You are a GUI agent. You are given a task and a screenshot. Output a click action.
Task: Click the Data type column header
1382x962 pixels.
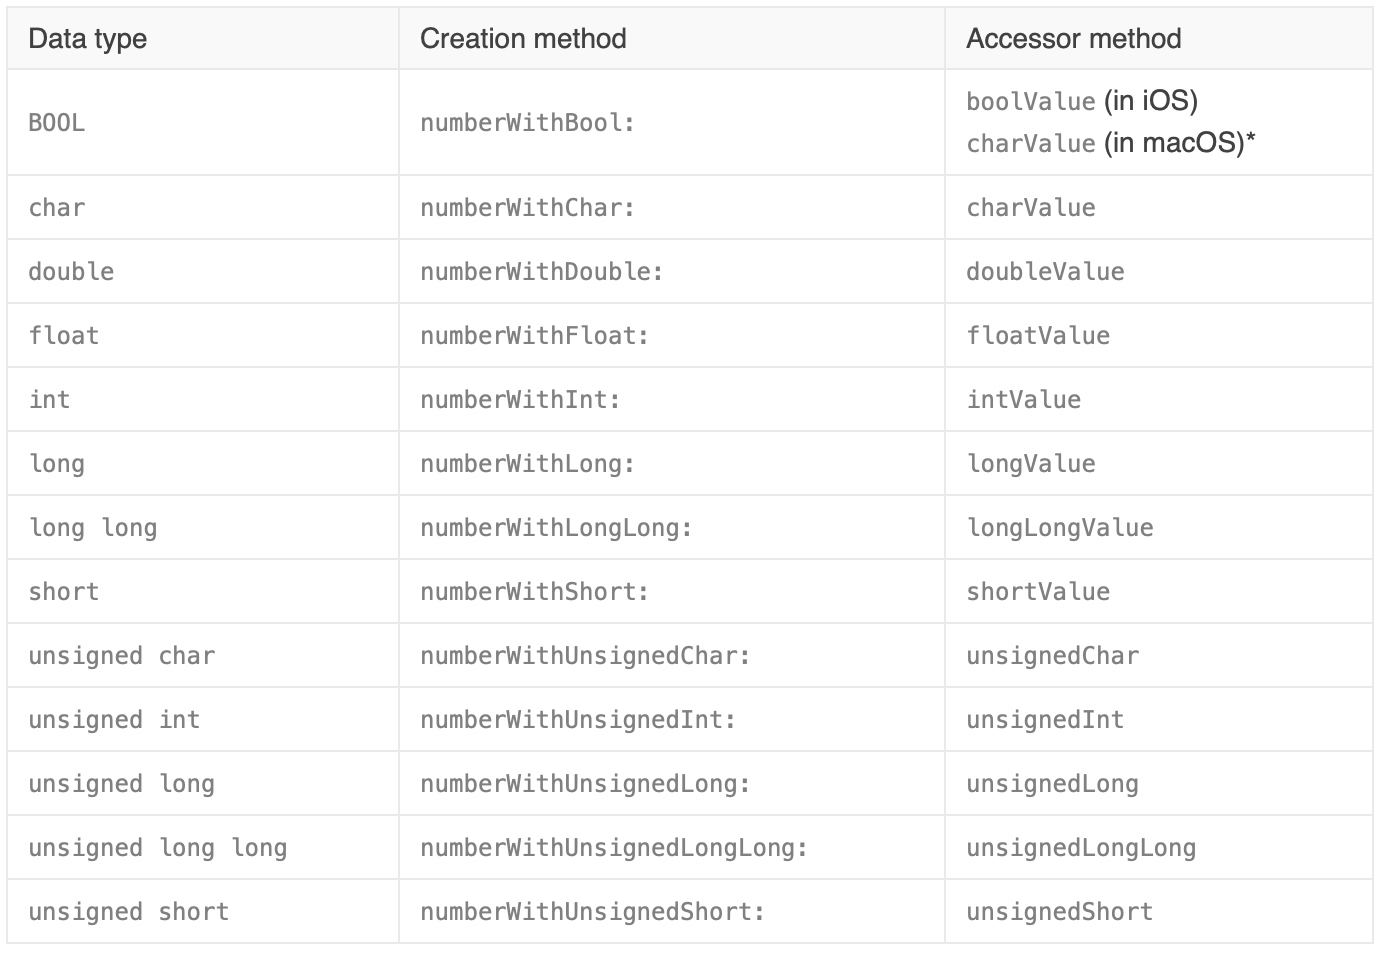pos(88,39)
